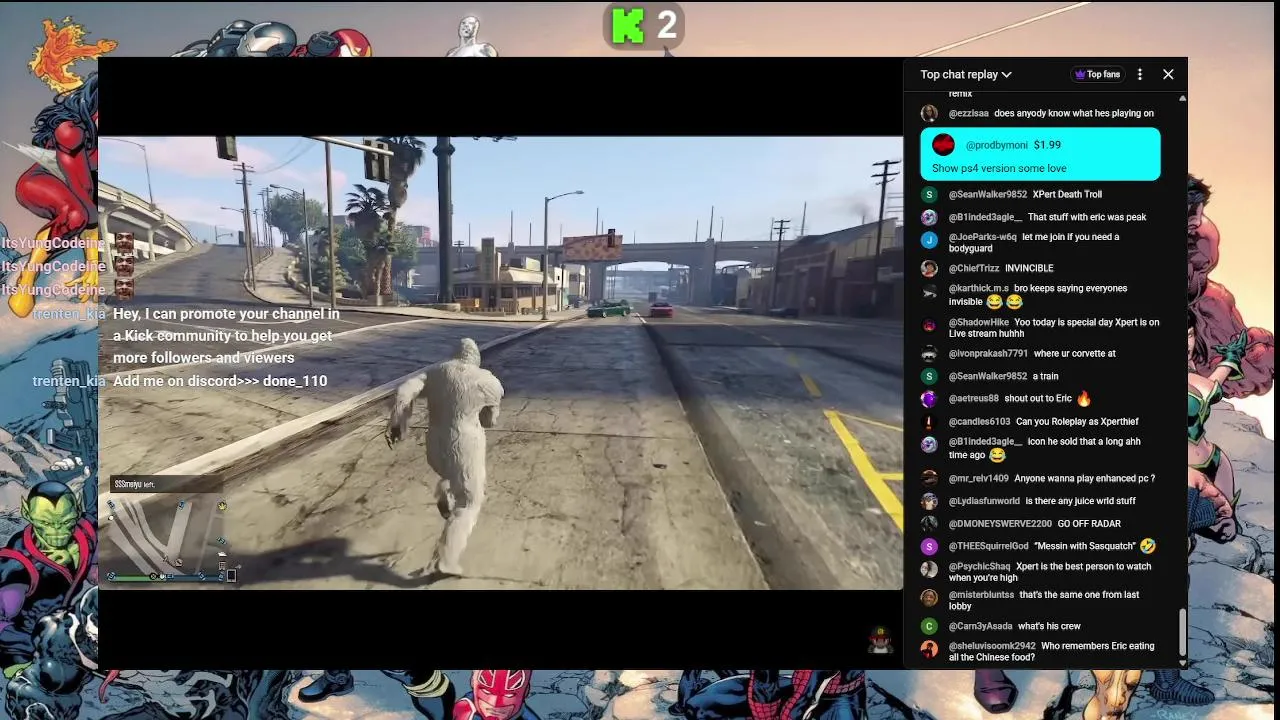
Task: Click the GTA minimap in the video
Action: [167, 538]
